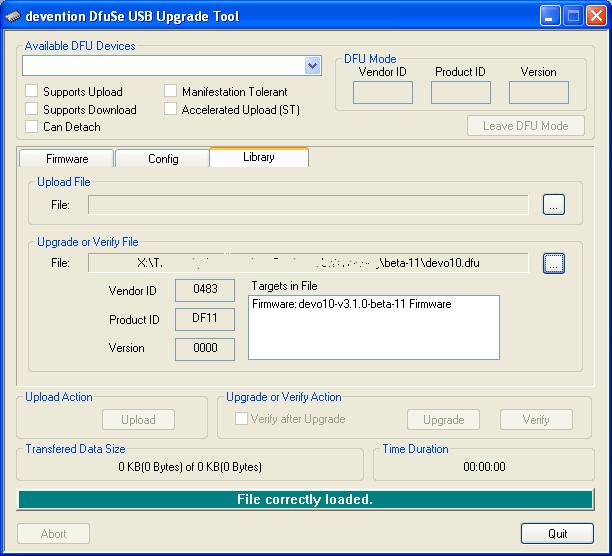
Task: Switch to the Config tab
Action: pos(163,159)
